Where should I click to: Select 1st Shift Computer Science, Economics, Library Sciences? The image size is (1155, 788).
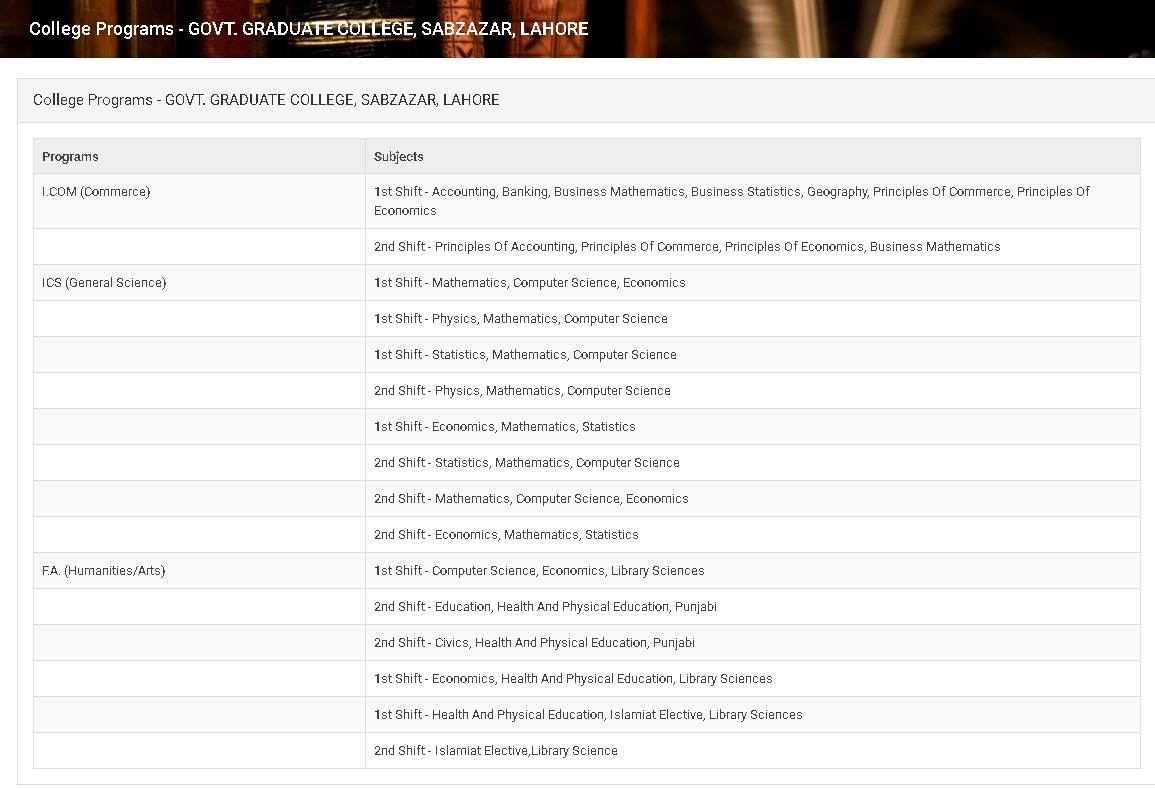point(539,571)
